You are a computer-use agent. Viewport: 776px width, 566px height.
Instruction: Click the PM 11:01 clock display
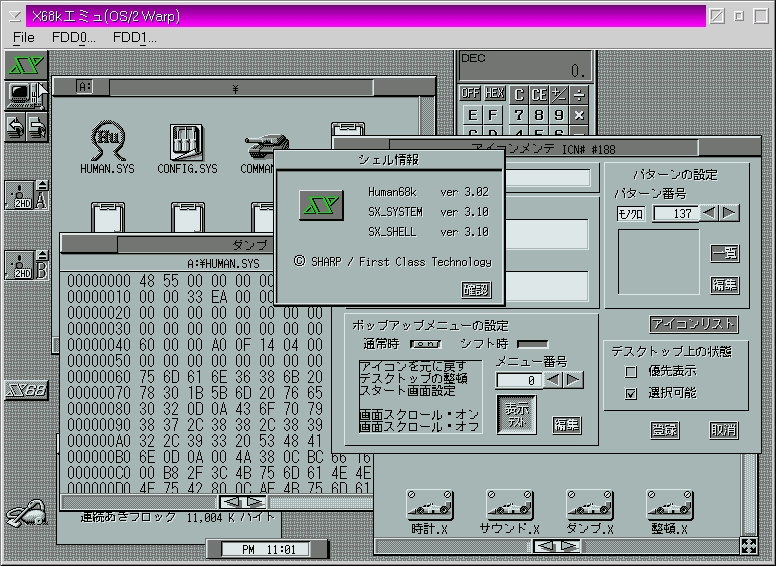tap(268, 549)
